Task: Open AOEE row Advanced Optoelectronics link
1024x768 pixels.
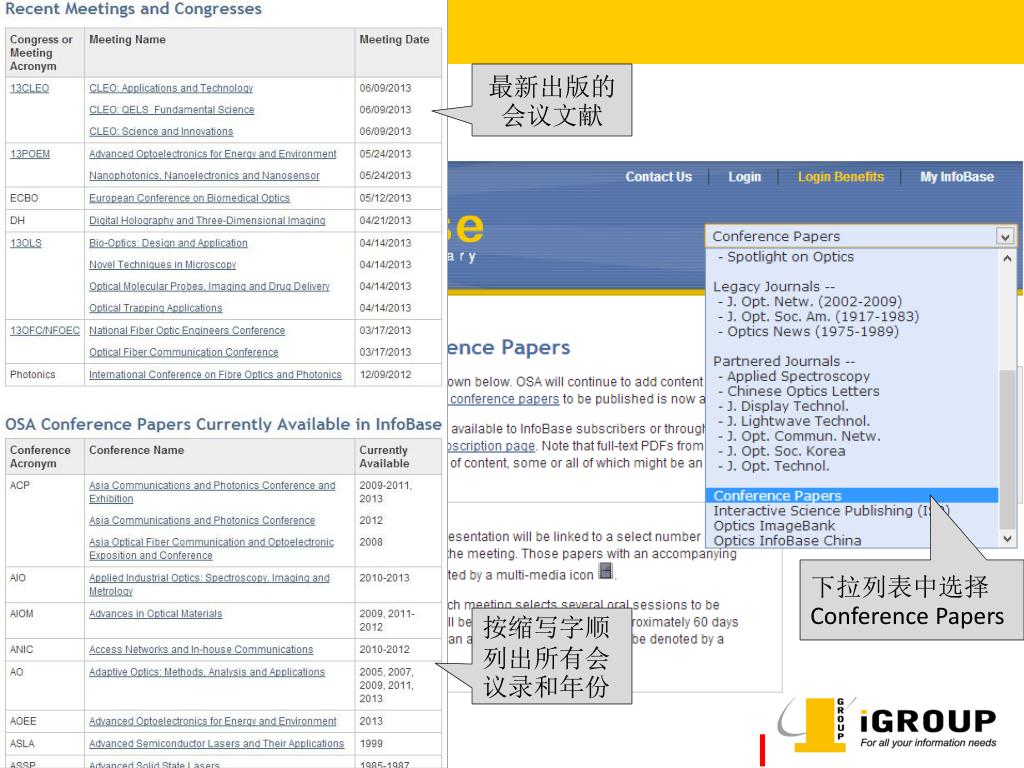Action: [x=213, y=722]
